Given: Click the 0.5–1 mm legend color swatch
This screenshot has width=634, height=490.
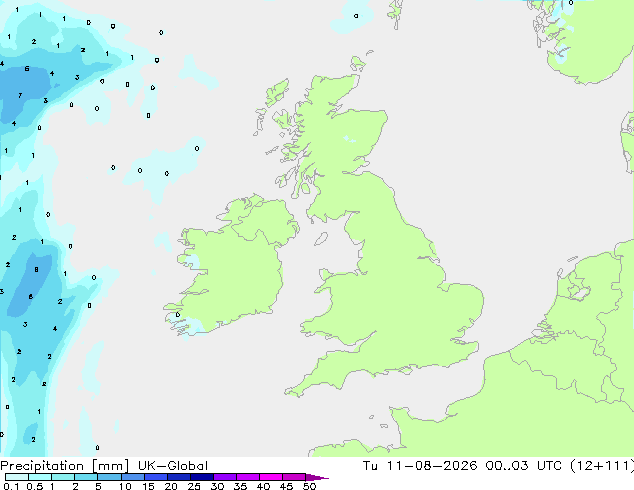Looking at the screenshot, I should (40, 477).
